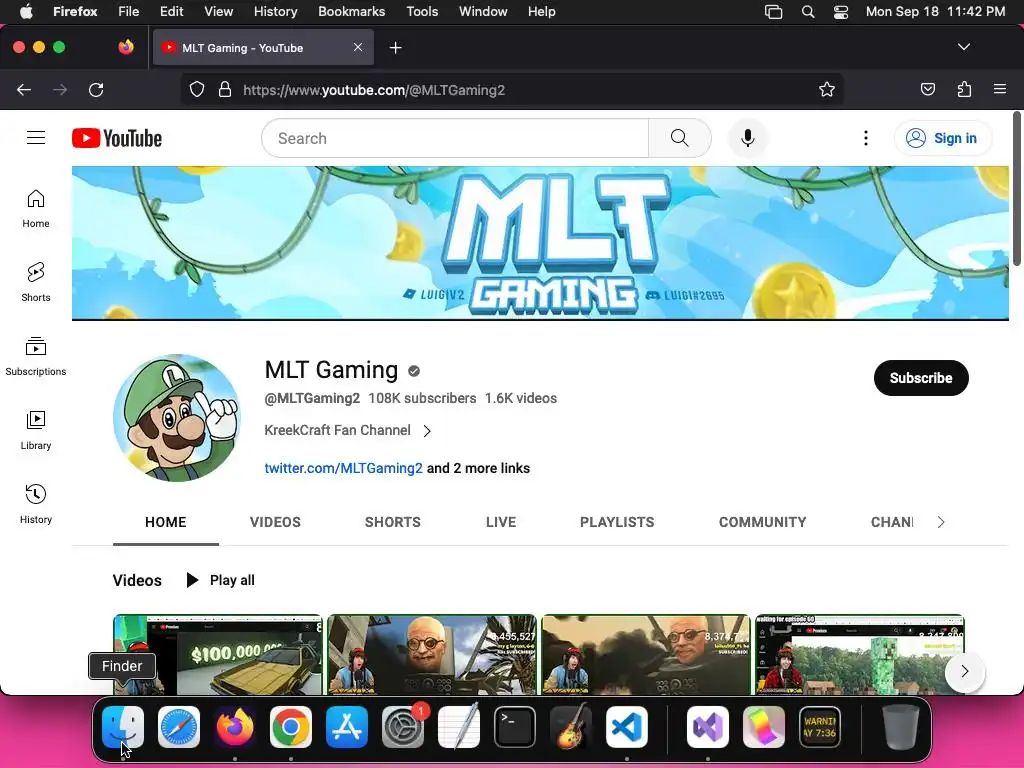Close the MLT Gaming tab
This screenshot has height=768, width=1024.
pyautogui.click(x=358, y=47)
